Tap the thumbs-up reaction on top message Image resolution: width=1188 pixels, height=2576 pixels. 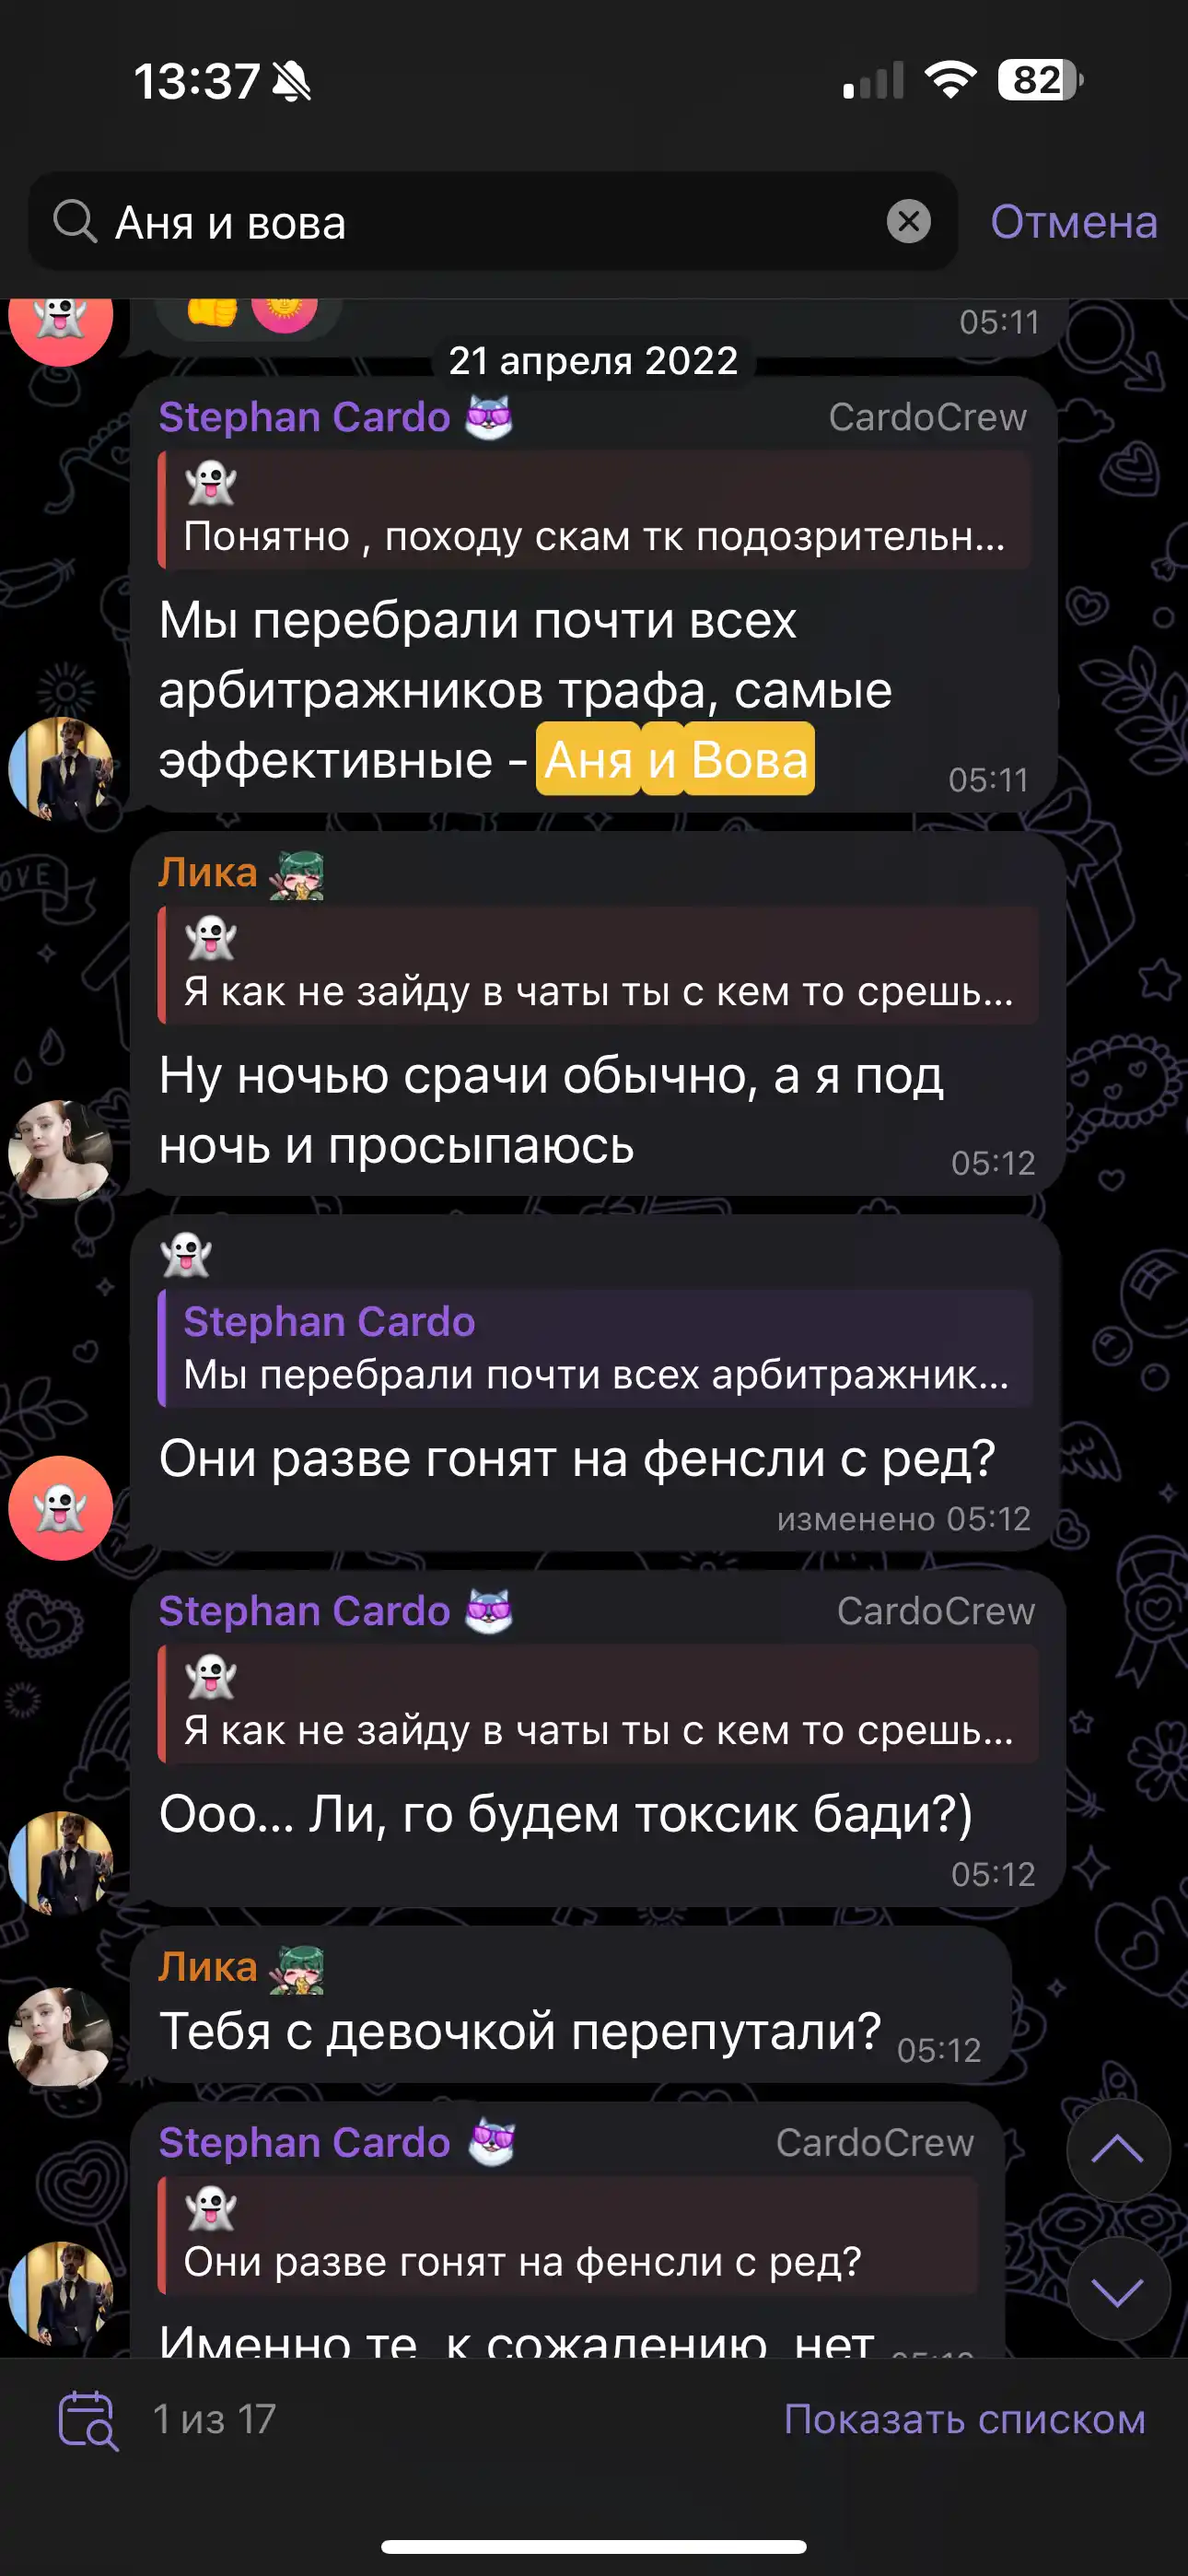(x=212, y=310)
